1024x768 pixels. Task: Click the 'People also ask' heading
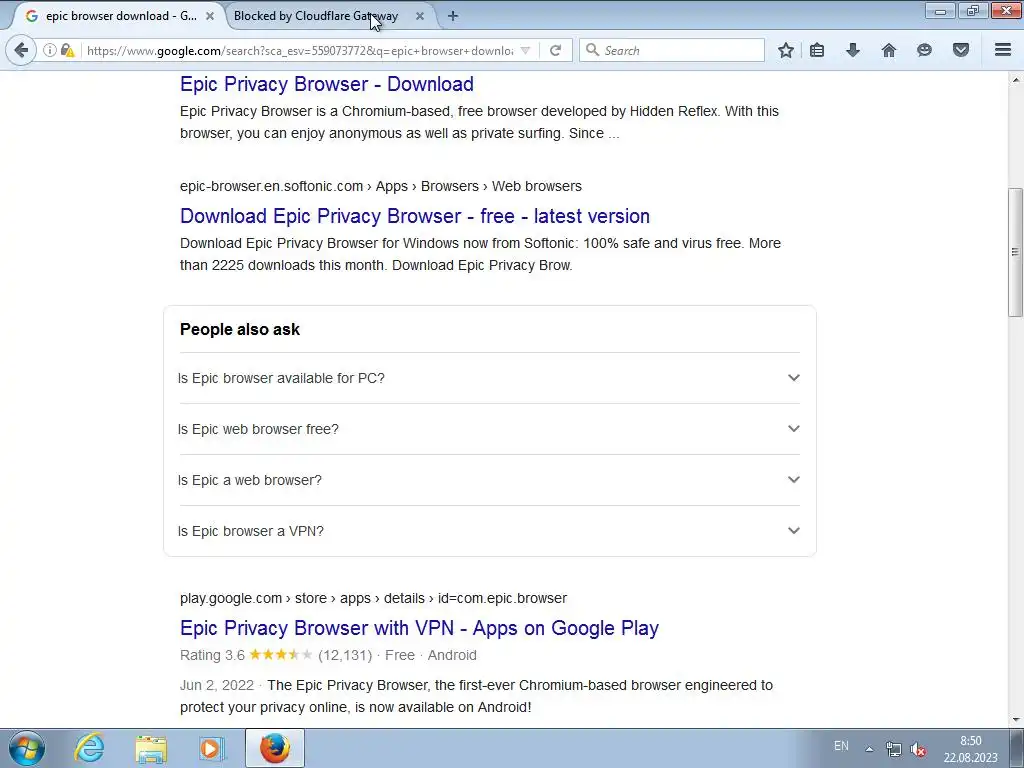coord(240,330)
